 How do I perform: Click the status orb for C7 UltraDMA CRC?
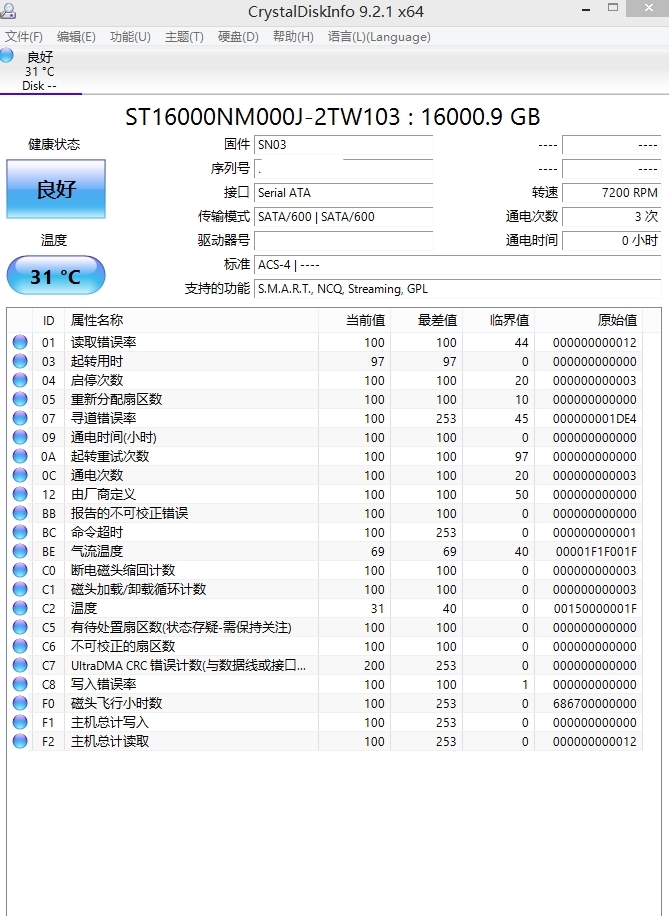point(20,665)
